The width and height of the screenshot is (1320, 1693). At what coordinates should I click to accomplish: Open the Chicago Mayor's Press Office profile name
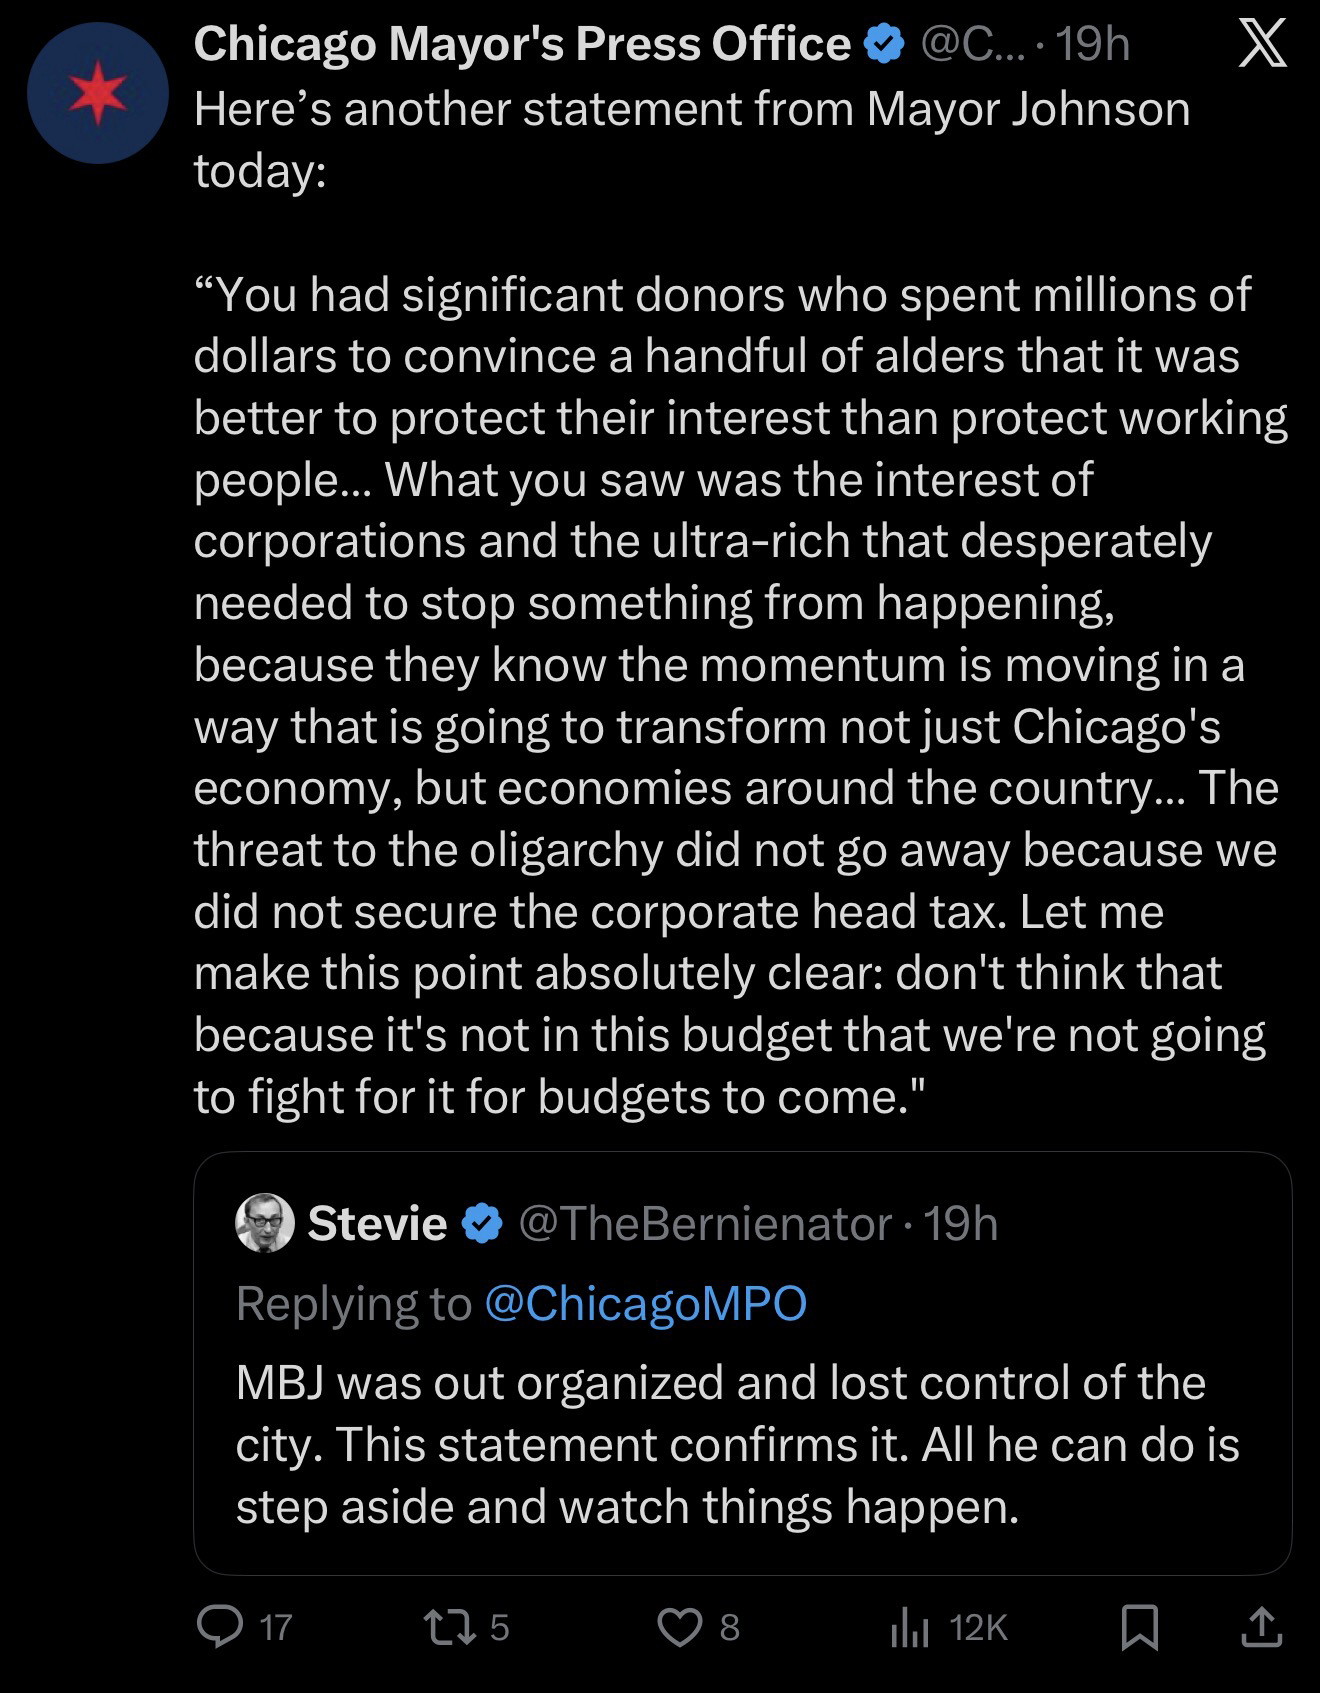coord(521,44)
